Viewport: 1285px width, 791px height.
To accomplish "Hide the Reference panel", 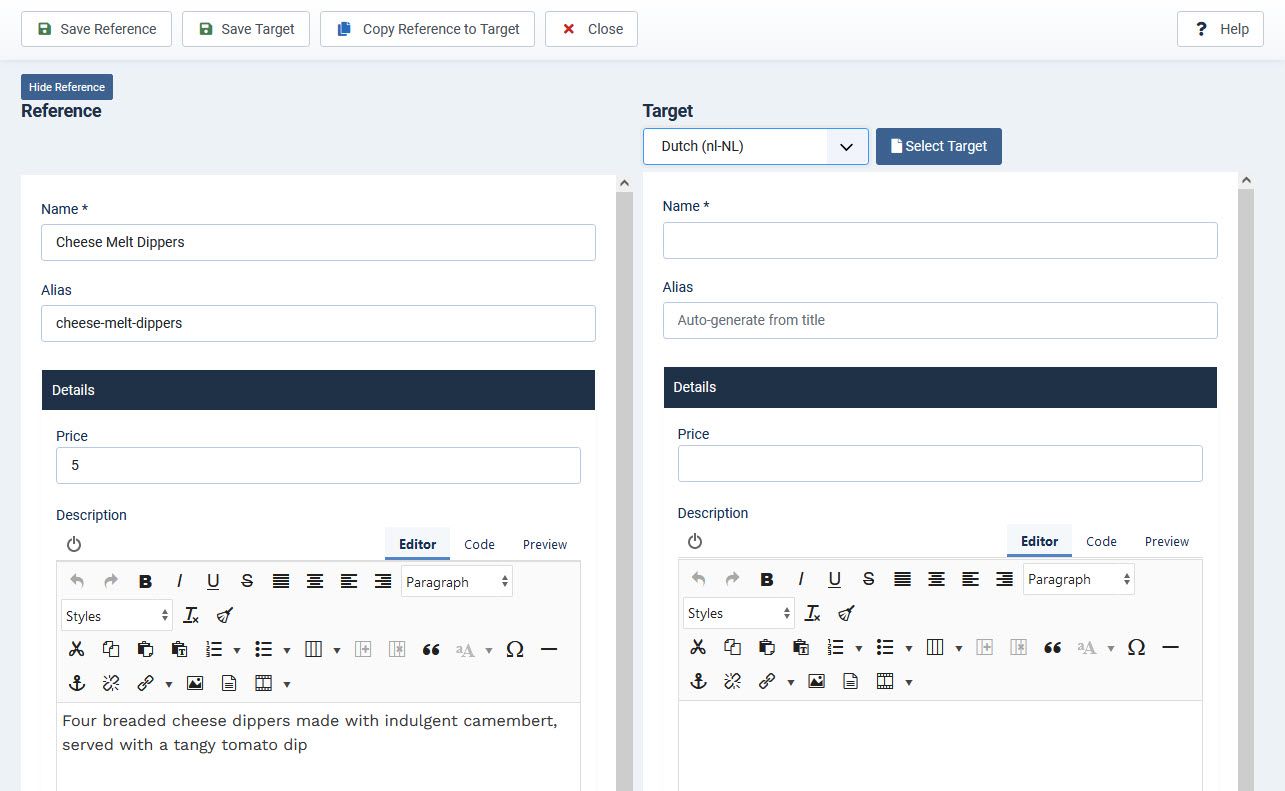I will (67, 87).
